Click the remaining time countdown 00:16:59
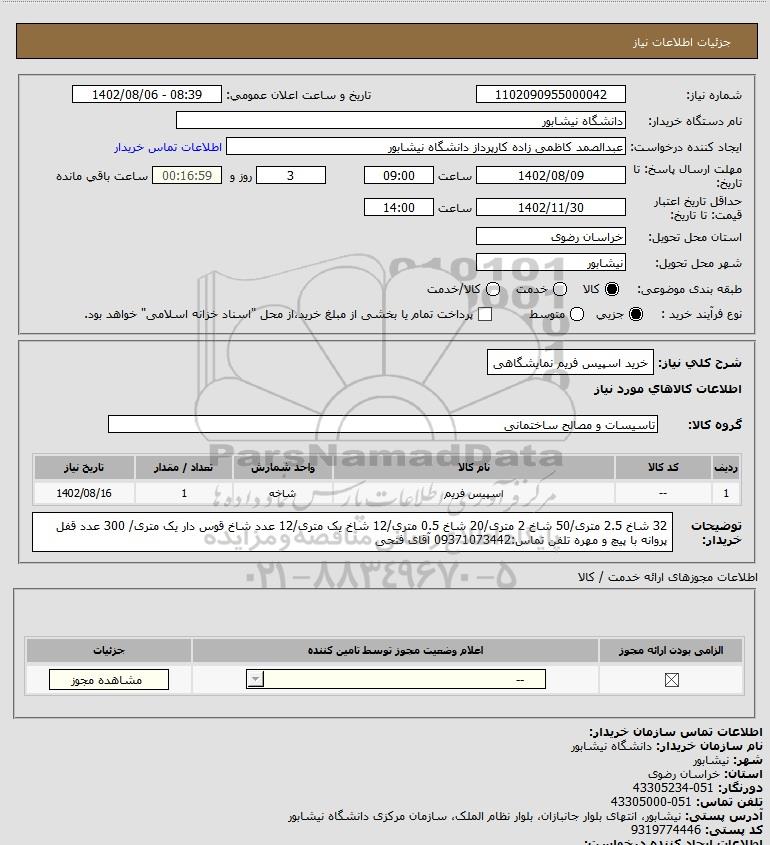 tap(187, 175)
